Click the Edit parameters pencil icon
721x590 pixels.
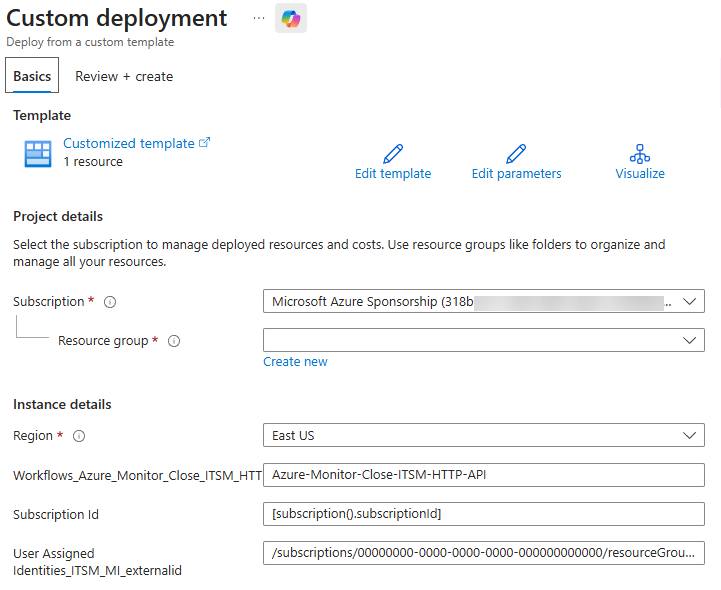tap(516, 154)
